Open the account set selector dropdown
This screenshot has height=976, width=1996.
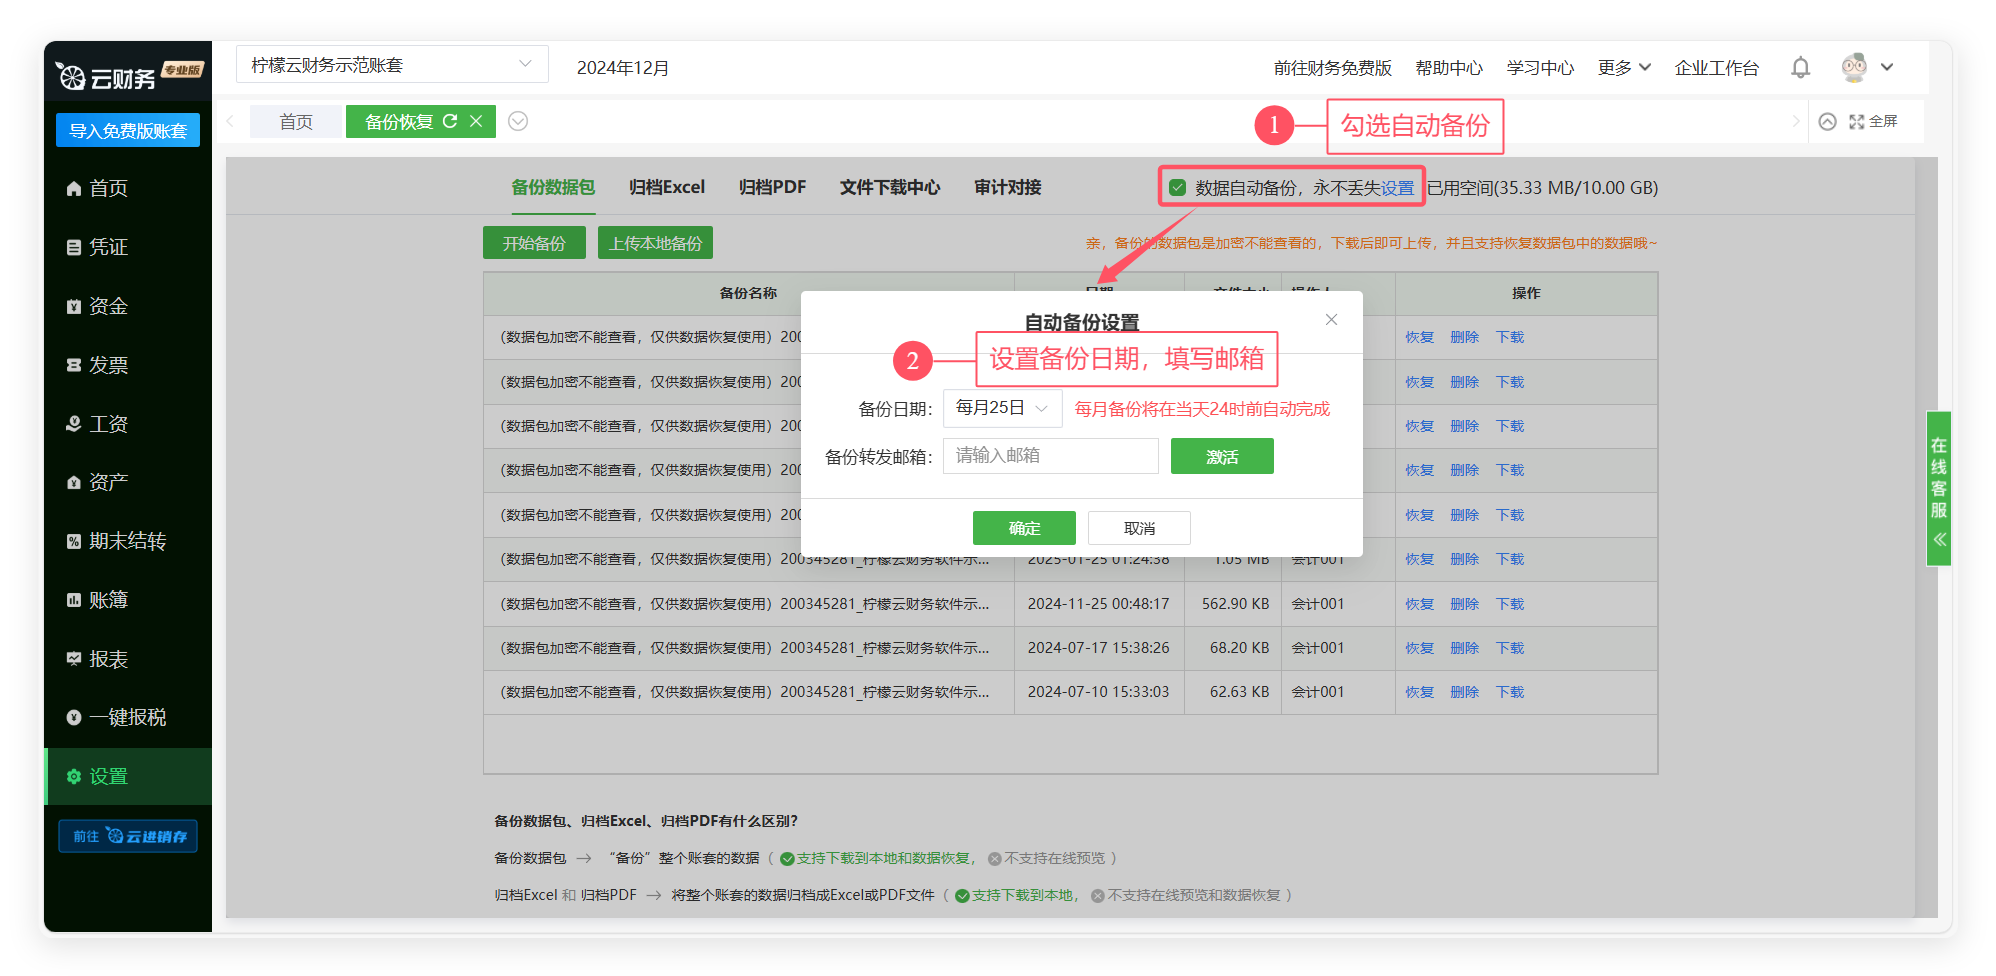[x=392, y=65]
